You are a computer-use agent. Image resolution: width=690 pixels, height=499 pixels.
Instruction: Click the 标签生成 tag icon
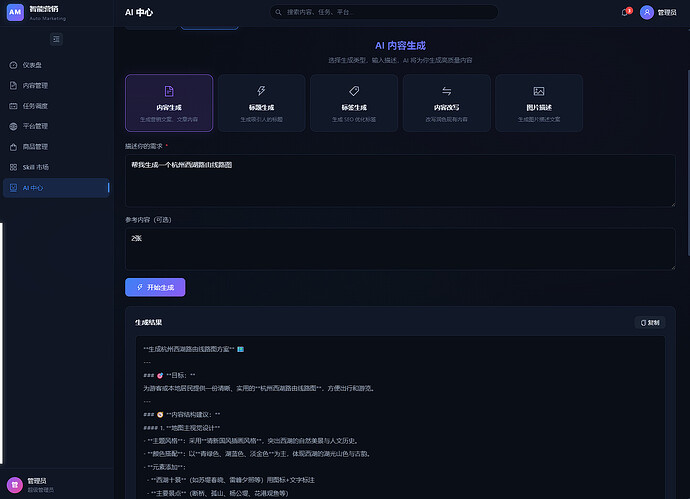[x=354, y=91]
